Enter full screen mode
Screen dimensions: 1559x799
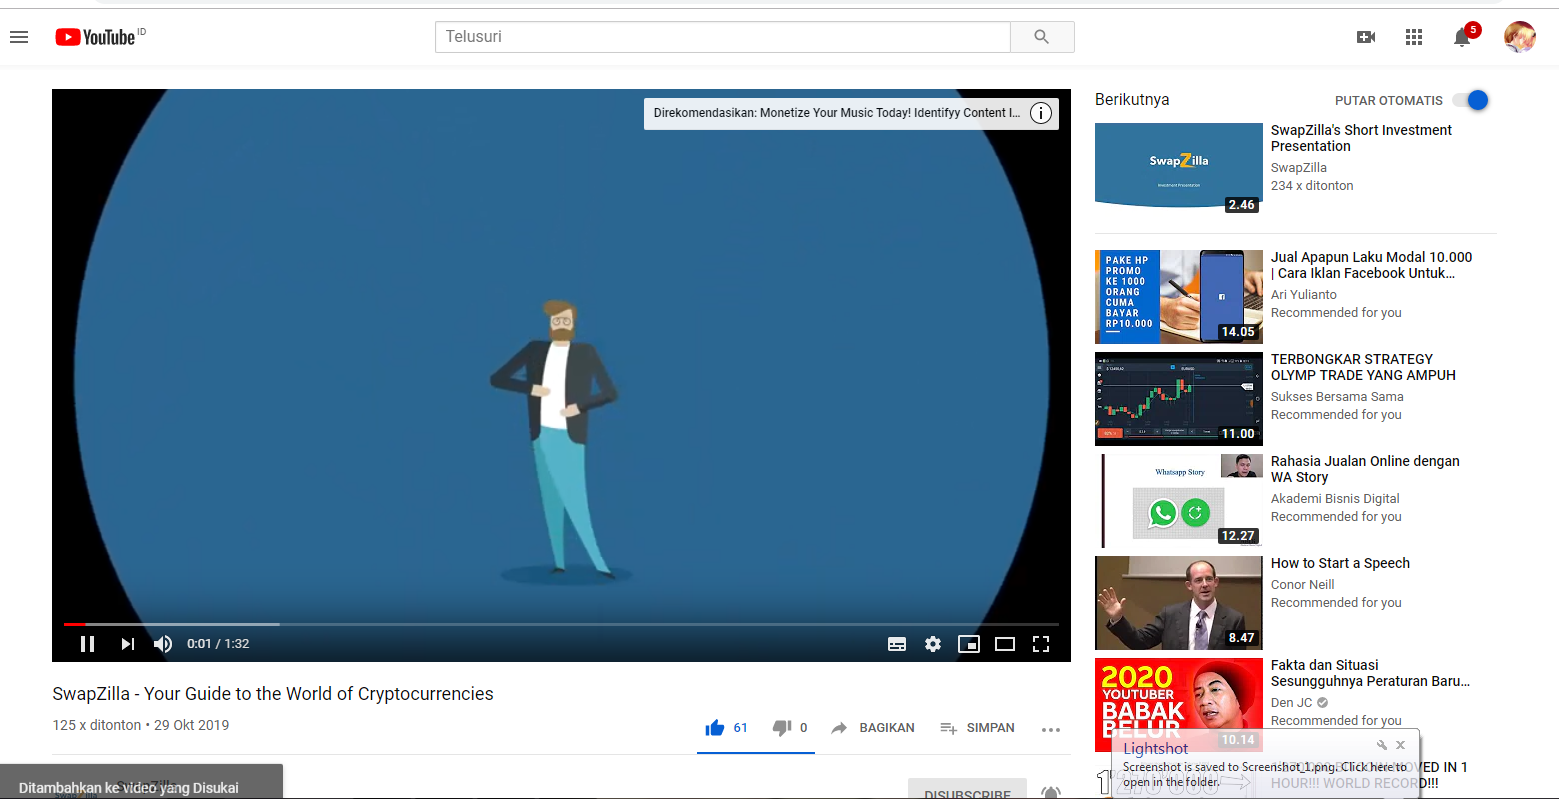coord(1041,644)
